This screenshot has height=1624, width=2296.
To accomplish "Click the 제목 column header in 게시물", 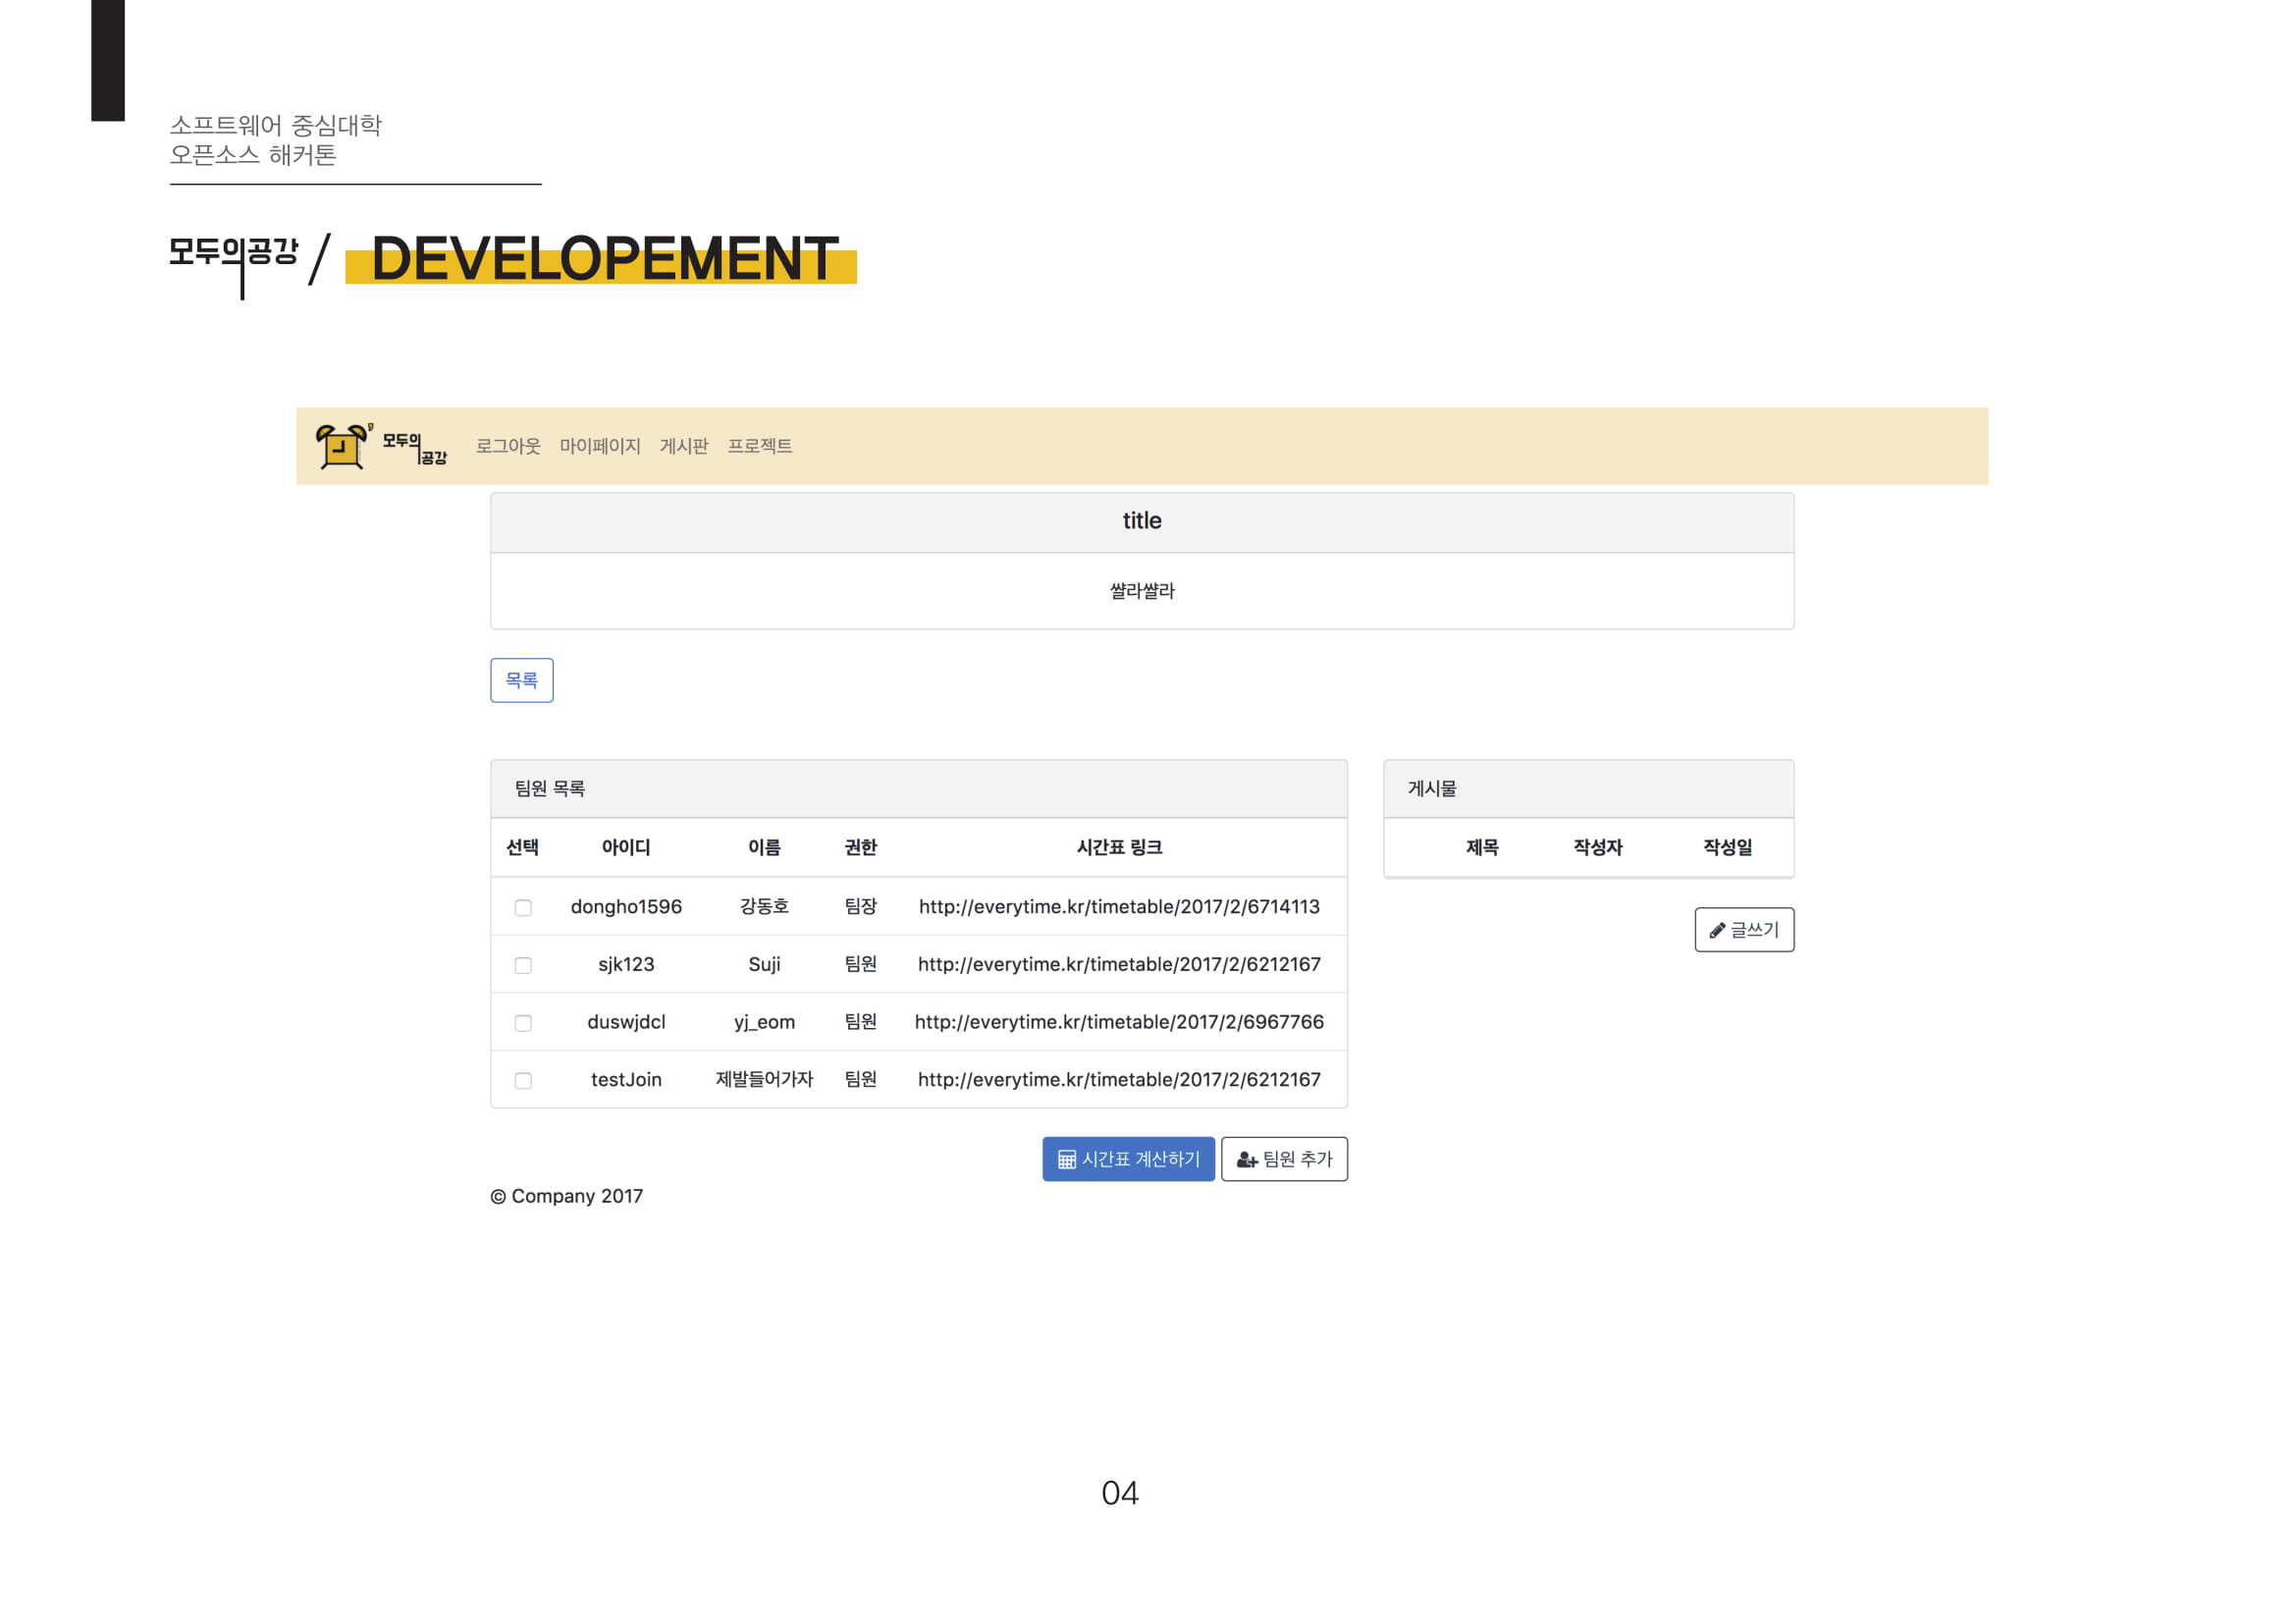I will (x=1482, y=848).
